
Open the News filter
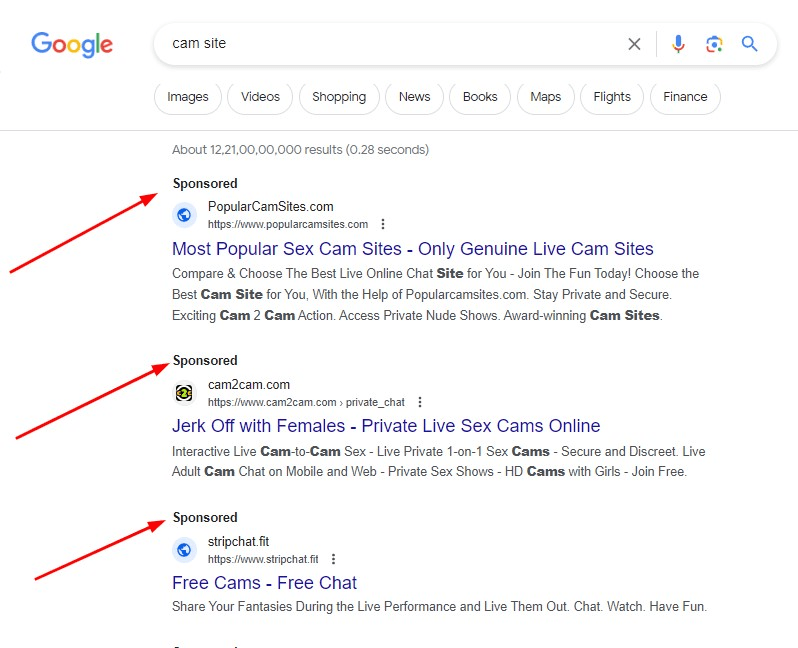click(414, 97)
